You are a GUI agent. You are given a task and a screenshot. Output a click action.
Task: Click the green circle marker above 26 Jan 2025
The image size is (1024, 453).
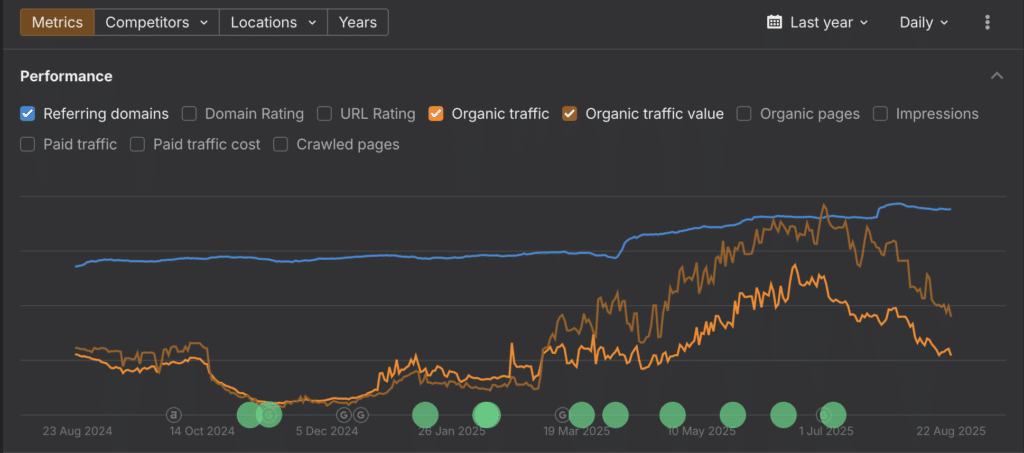coord(425,414)
